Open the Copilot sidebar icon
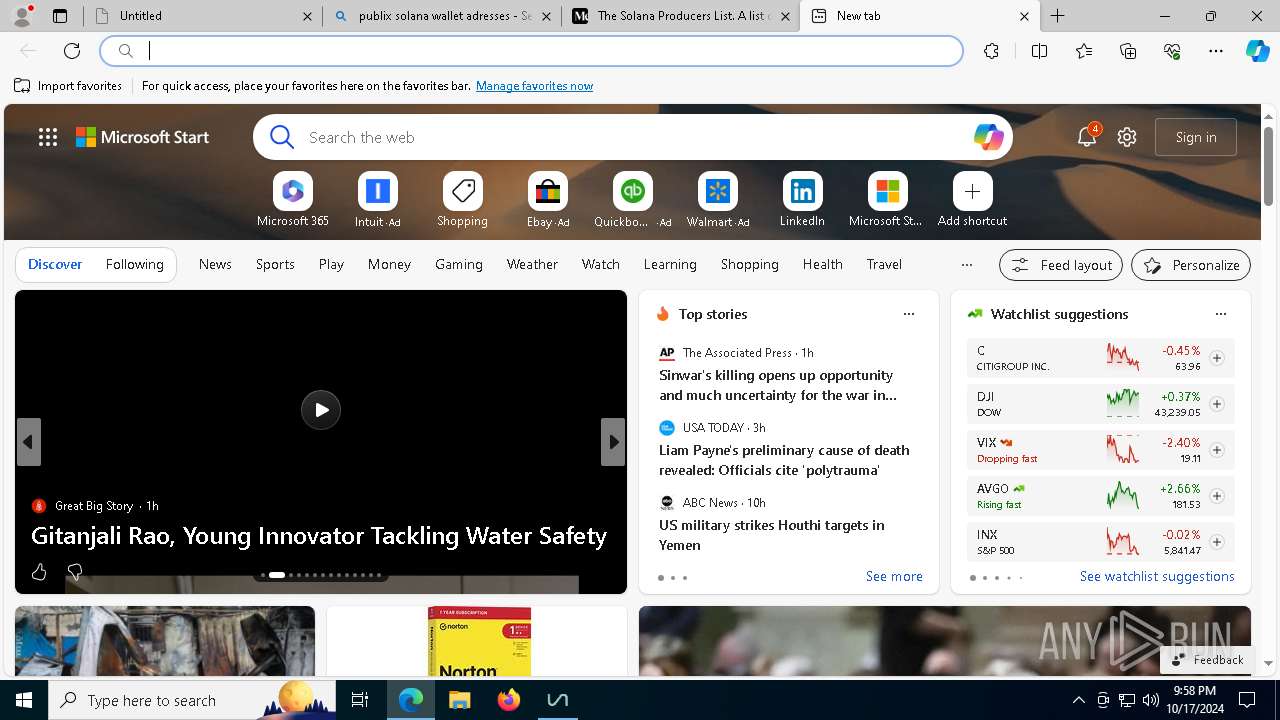Image resolution: width=1280 pixels, height=720 pixels. coord(1257,51)
